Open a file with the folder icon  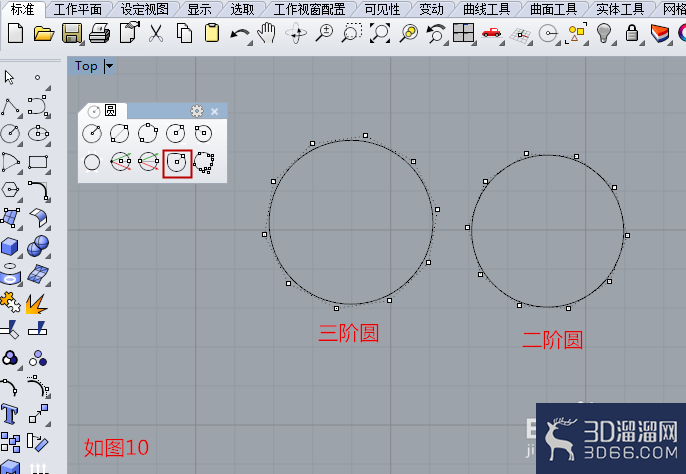pos(44,33)
